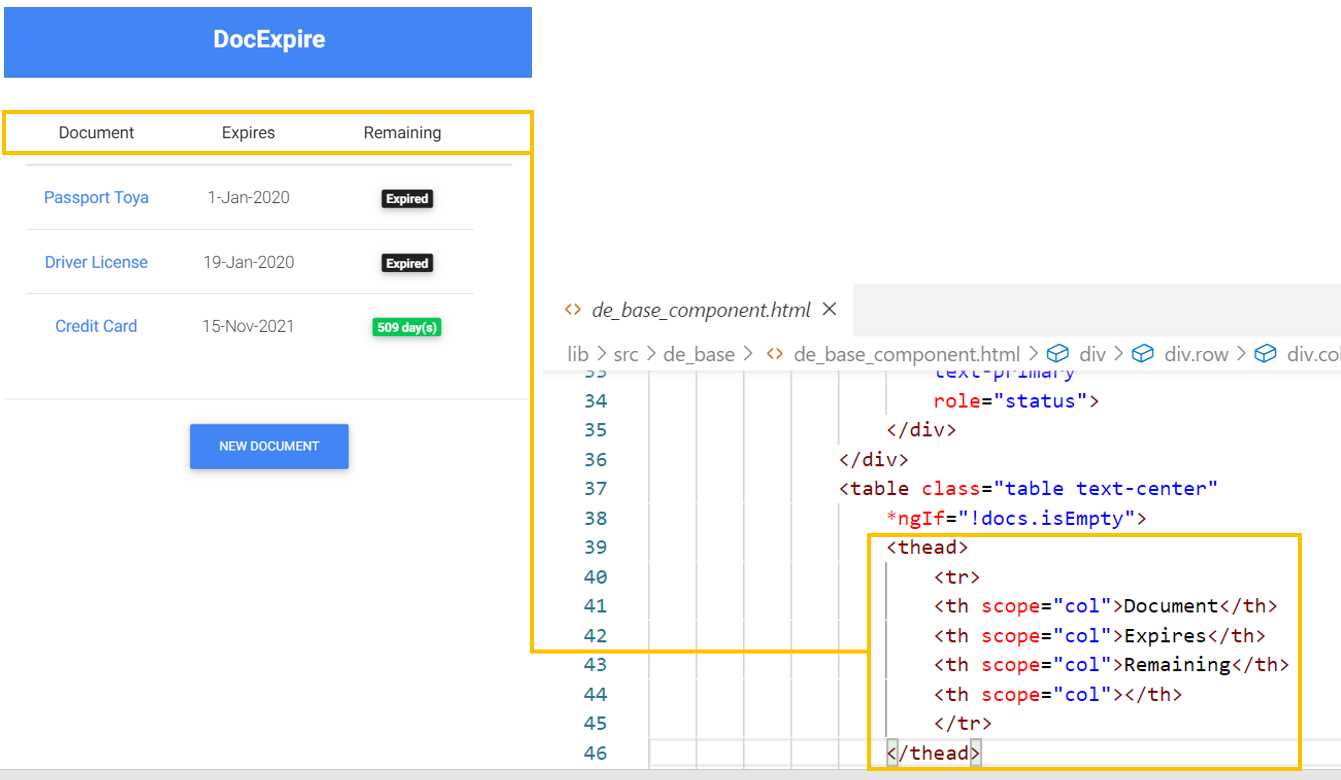
Task: Click the HTML file icon beside de_base_component.html tab
Action: tap(573, 310)
